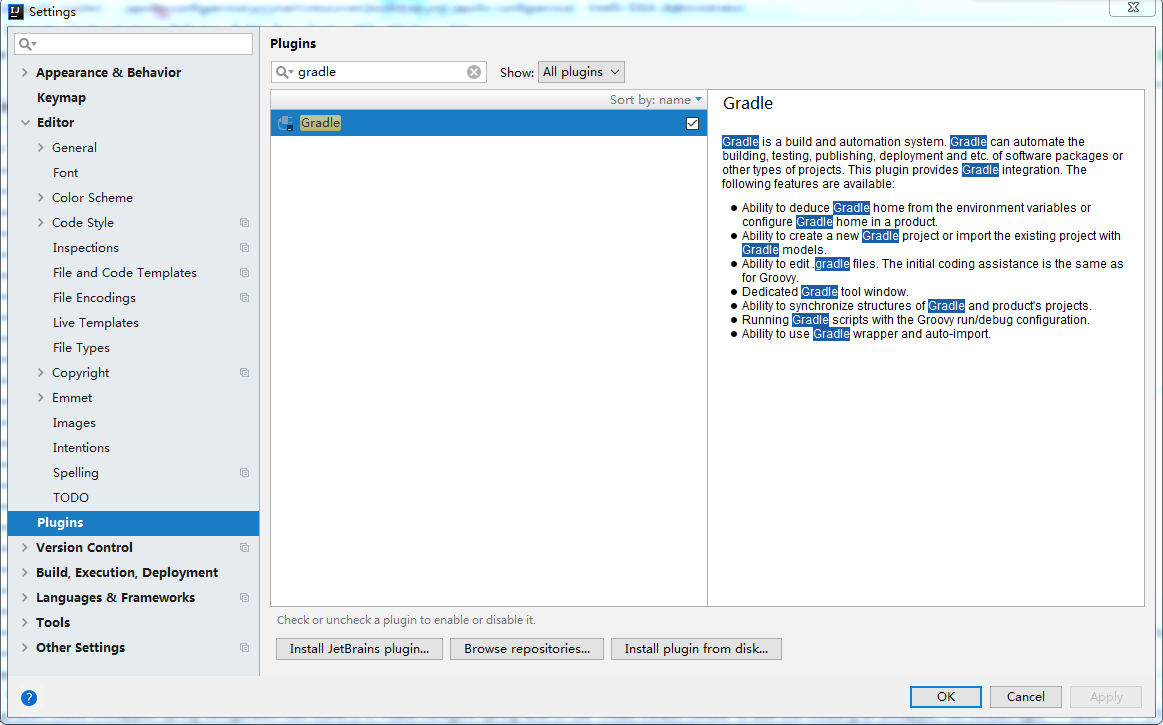The image size is (1163, 725).
Task: Expand Appearance & Behavior section
Action: [25, 73]
